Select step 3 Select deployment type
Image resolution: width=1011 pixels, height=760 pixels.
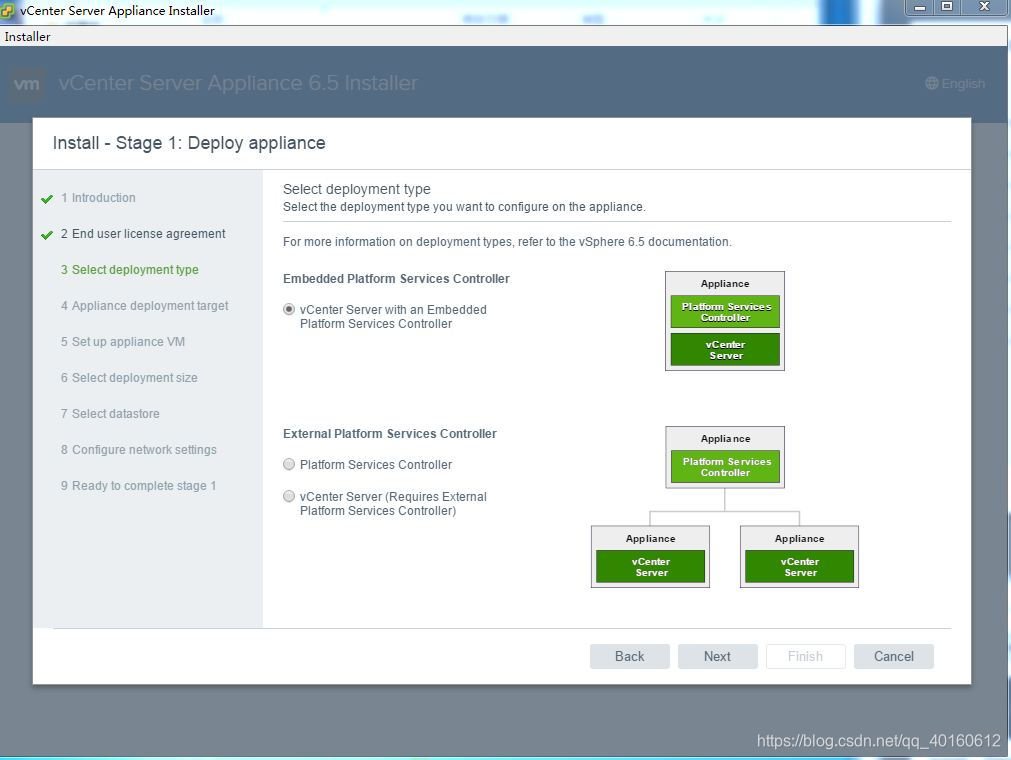[x=130, y=270]
